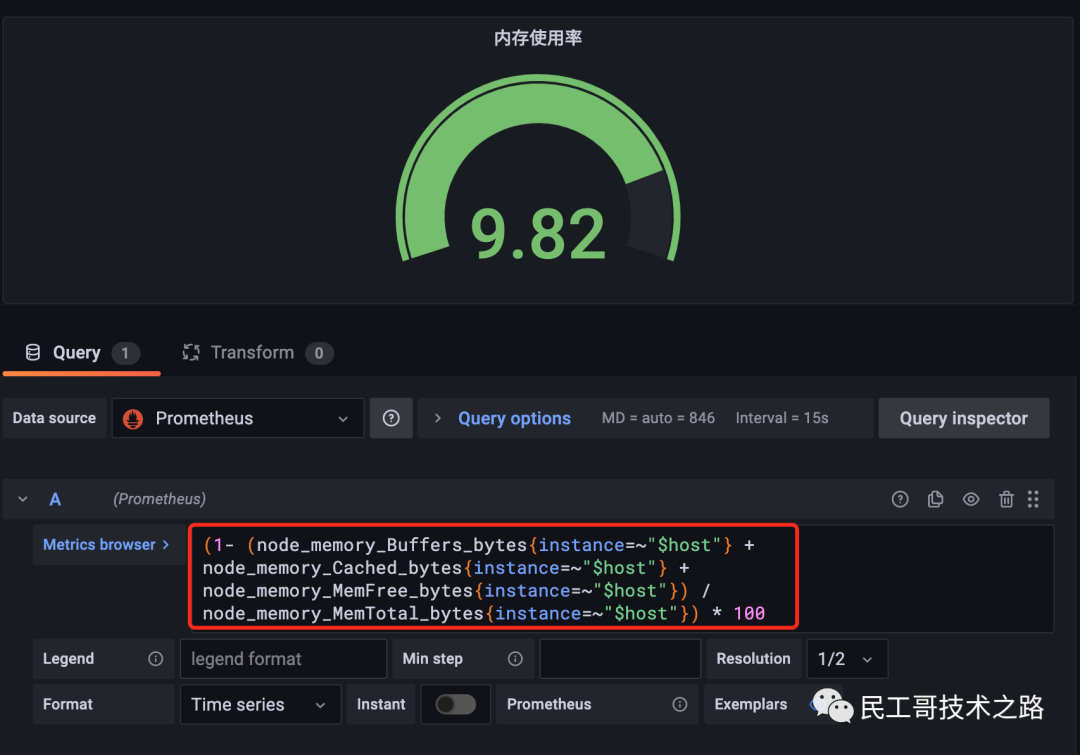Screen dimensions: 1080x755
Task: Switch to the Transform tab
Action: 258,353
